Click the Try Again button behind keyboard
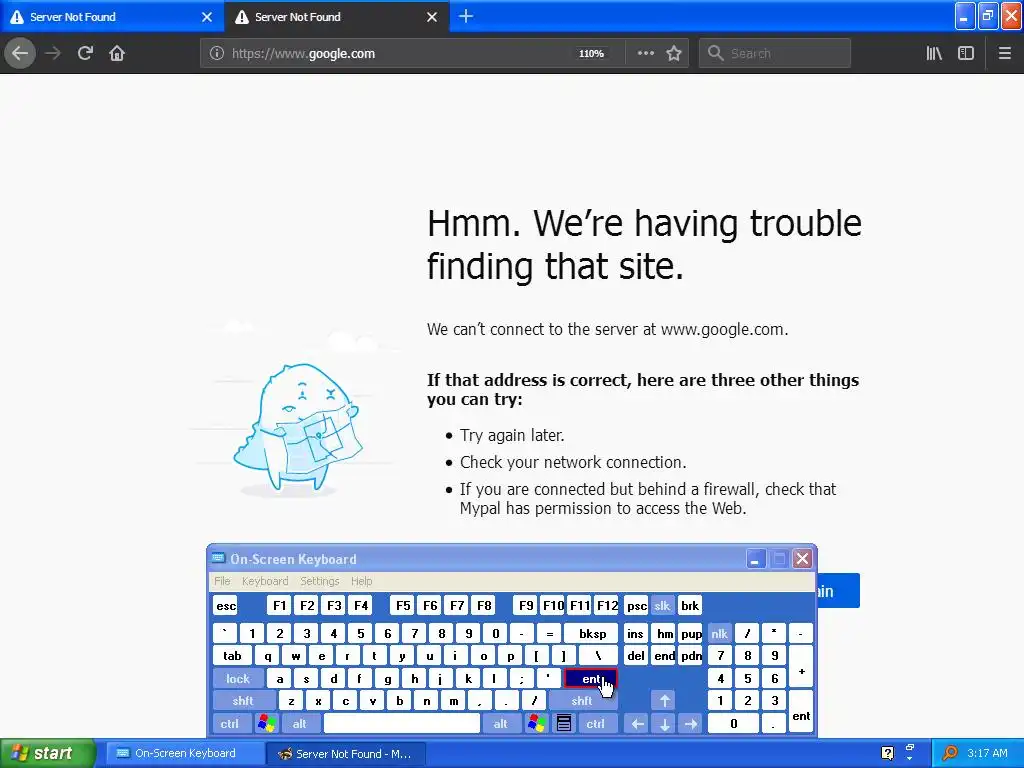The width and height of the screenshot is (1024, 768). (x=839, y=590)
